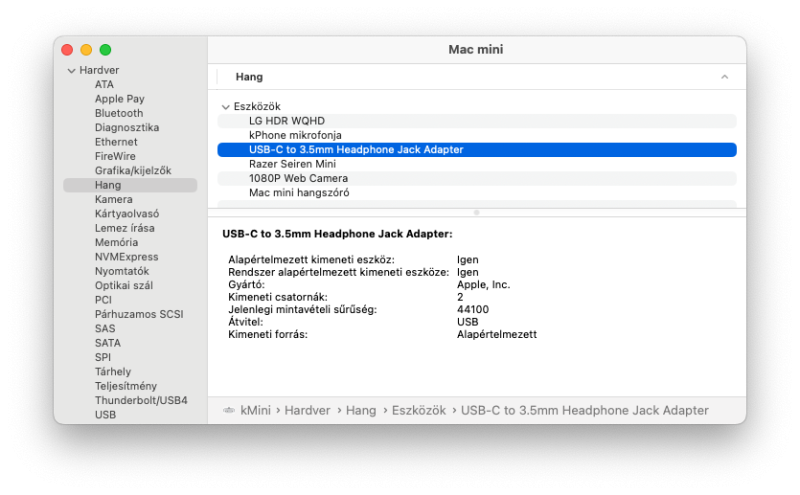Click the Hang column header
Viewport: 800px width, 495px height.
(x=249, y=77)
